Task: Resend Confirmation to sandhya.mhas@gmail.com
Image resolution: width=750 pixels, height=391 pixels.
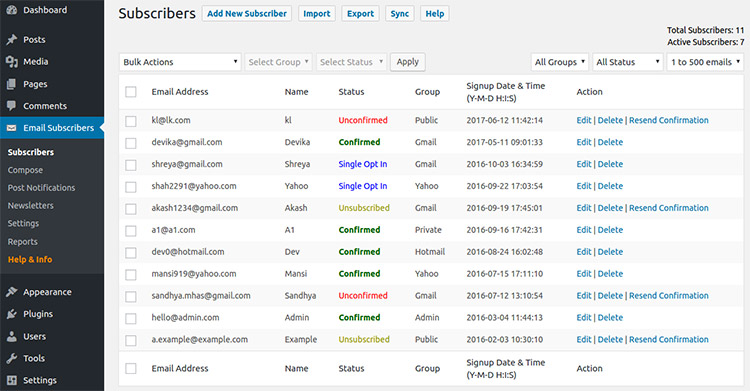Action: click(669, 296)
